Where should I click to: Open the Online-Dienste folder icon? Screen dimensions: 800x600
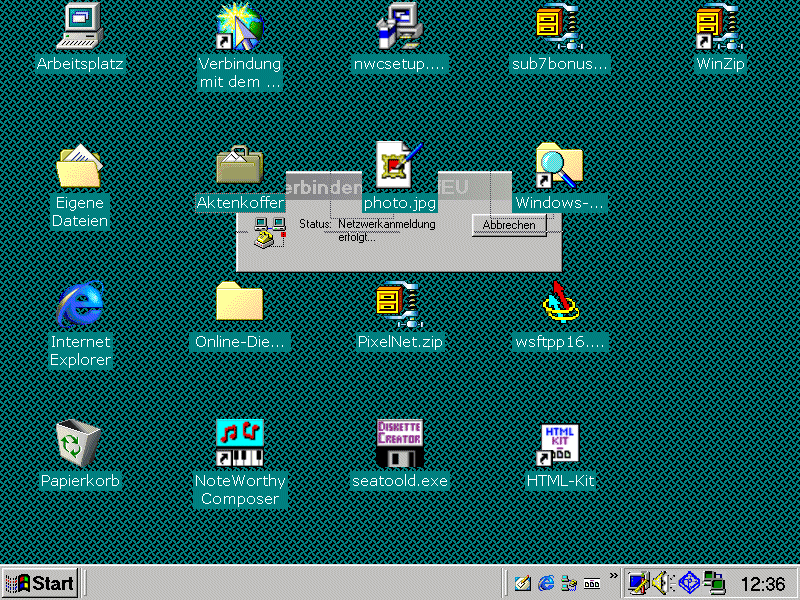point(240,304)
